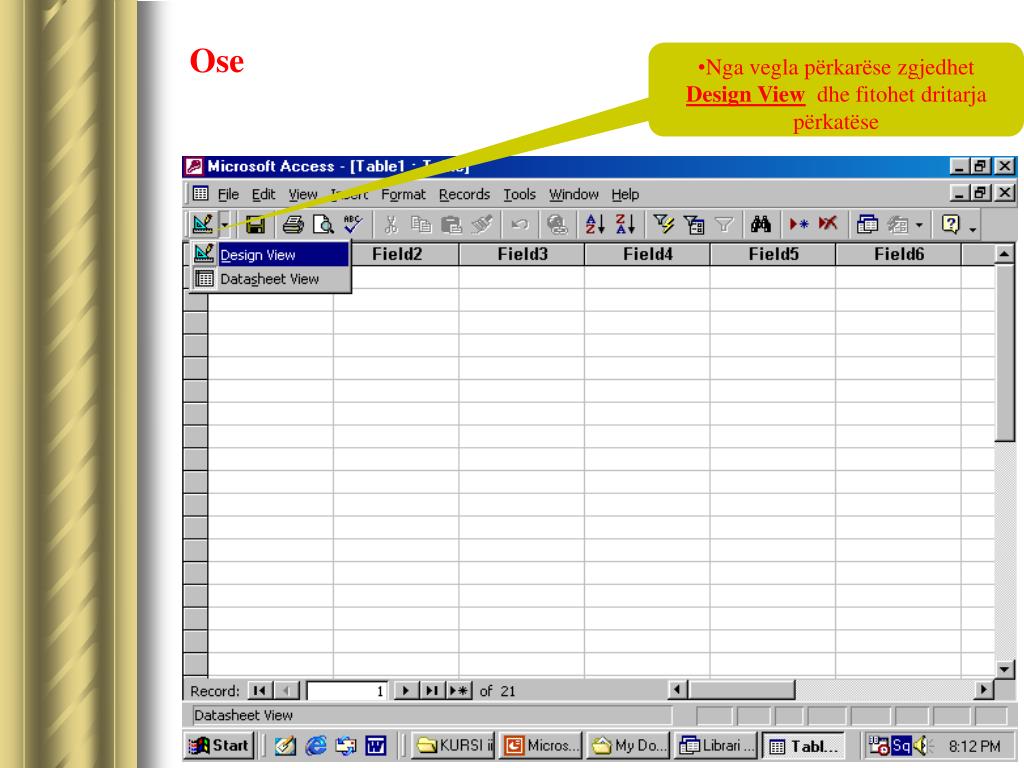
Task: Open the Format menu
Action: point(403,195)
